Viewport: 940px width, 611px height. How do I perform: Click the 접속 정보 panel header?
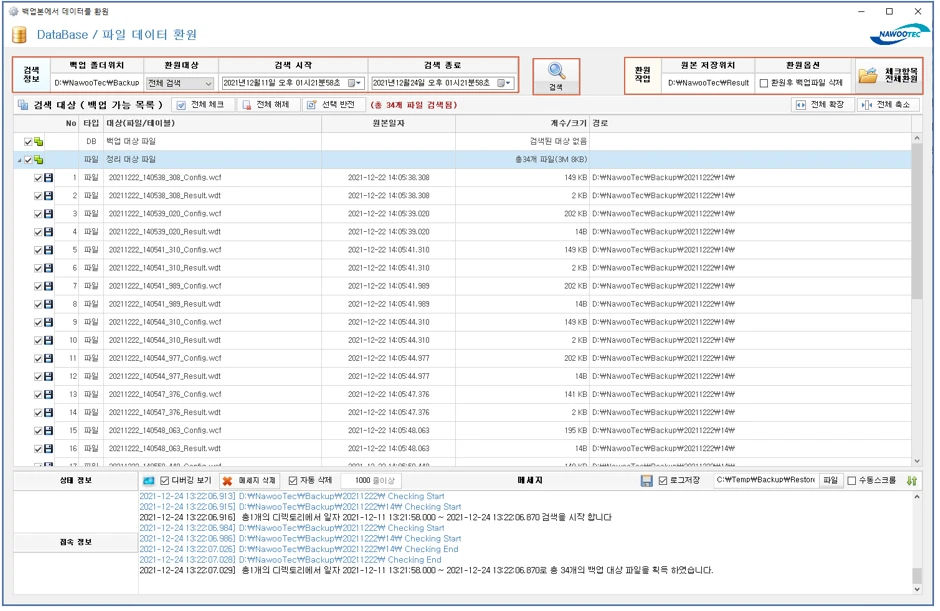[x=76, y=542]
